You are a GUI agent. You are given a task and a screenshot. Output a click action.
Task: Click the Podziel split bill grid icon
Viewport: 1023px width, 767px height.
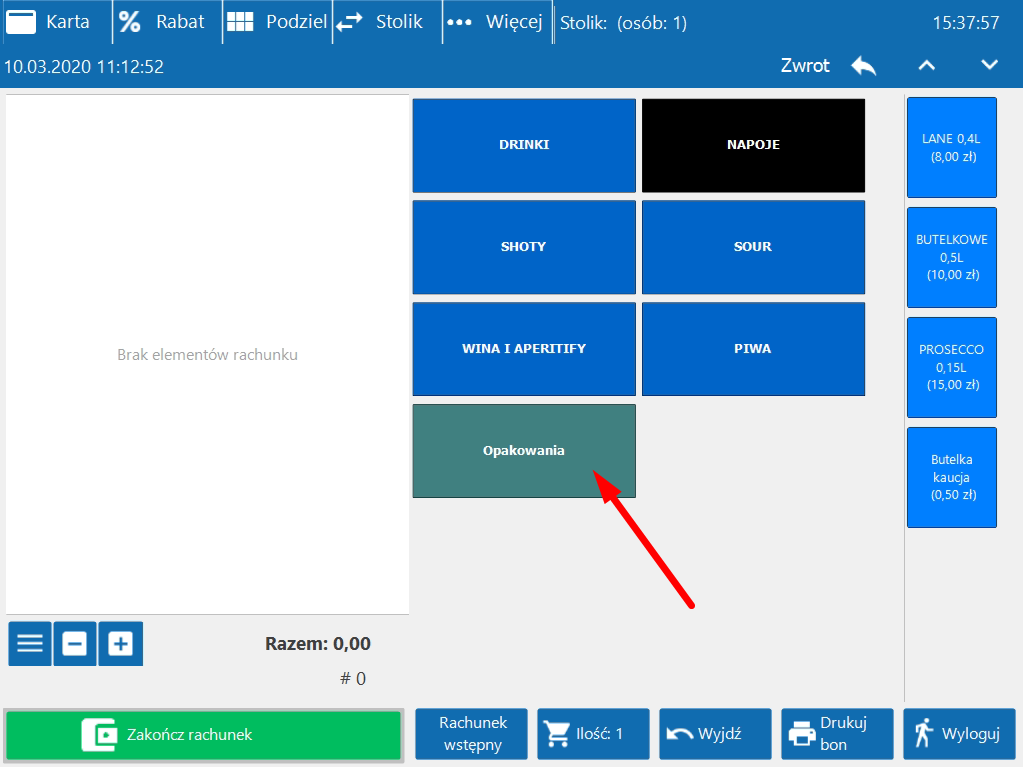pos(240,22)
